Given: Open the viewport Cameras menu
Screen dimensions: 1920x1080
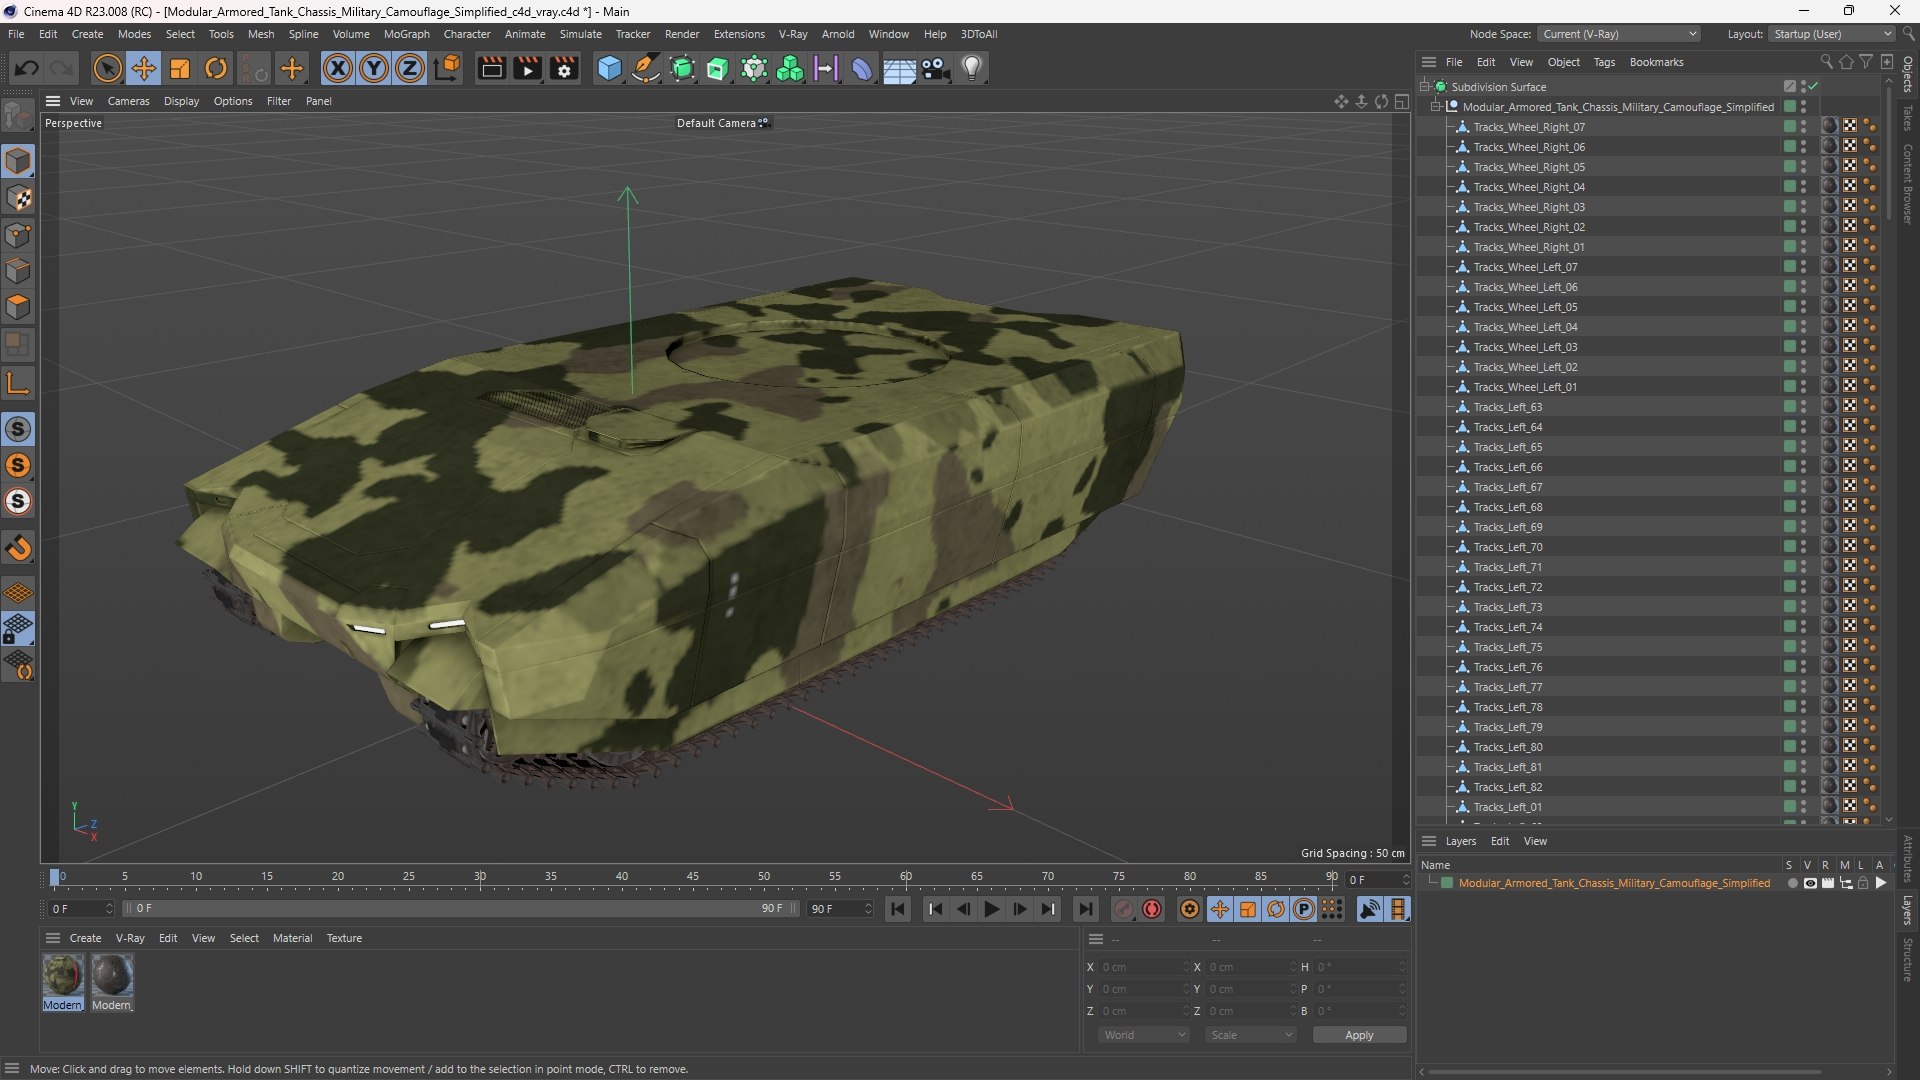Looking at the screenshot, I should pyautogui.click(x=128, y=101).
